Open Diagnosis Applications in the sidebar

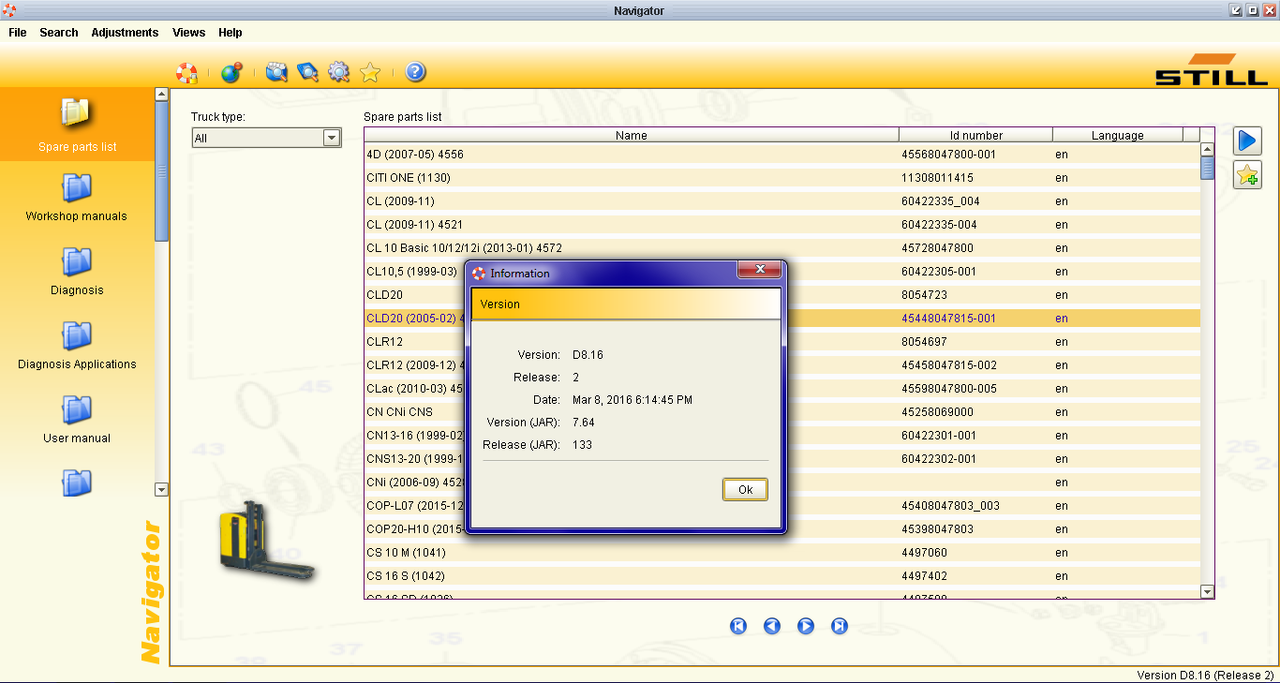pos(77,345)
